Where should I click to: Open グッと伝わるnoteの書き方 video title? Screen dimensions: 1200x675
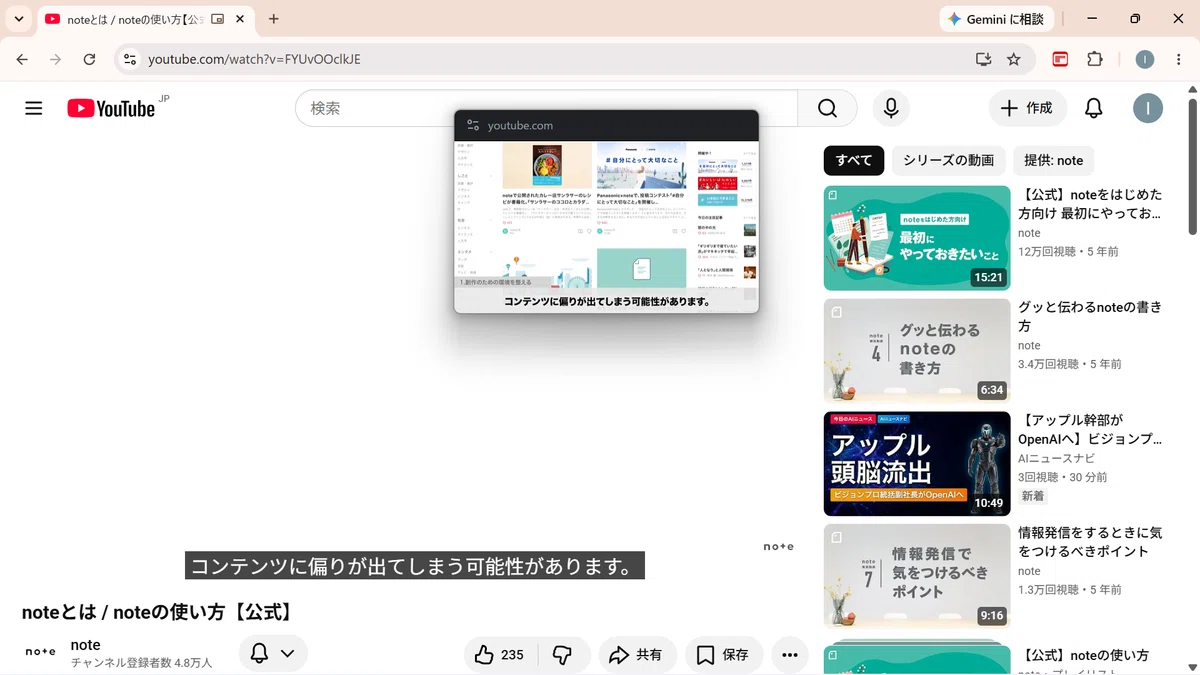click(x=1090, y=317)
